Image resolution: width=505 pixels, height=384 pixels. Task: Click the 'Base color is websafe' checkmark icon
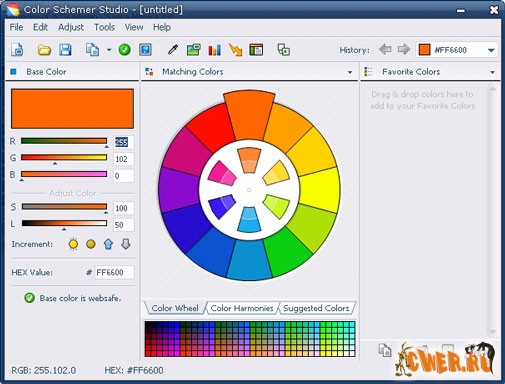[x=29, y=298]
